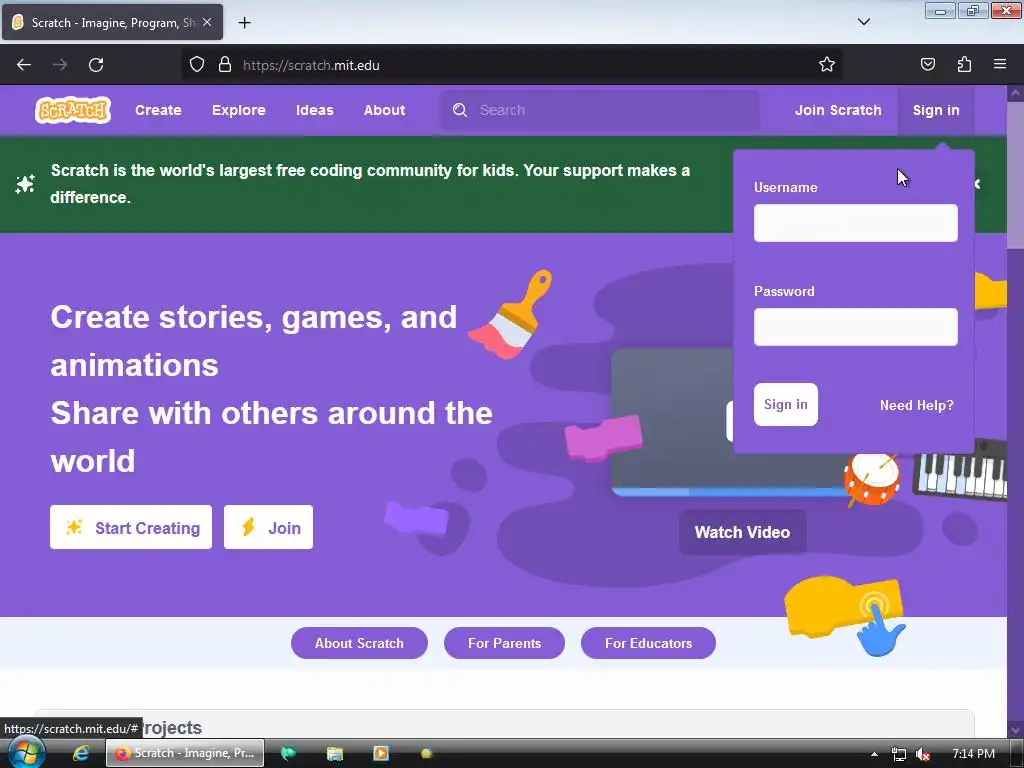Open the Extensions puzzle icon
The width and height of the screenshot is (1024, 768).
tap(964, 64)
